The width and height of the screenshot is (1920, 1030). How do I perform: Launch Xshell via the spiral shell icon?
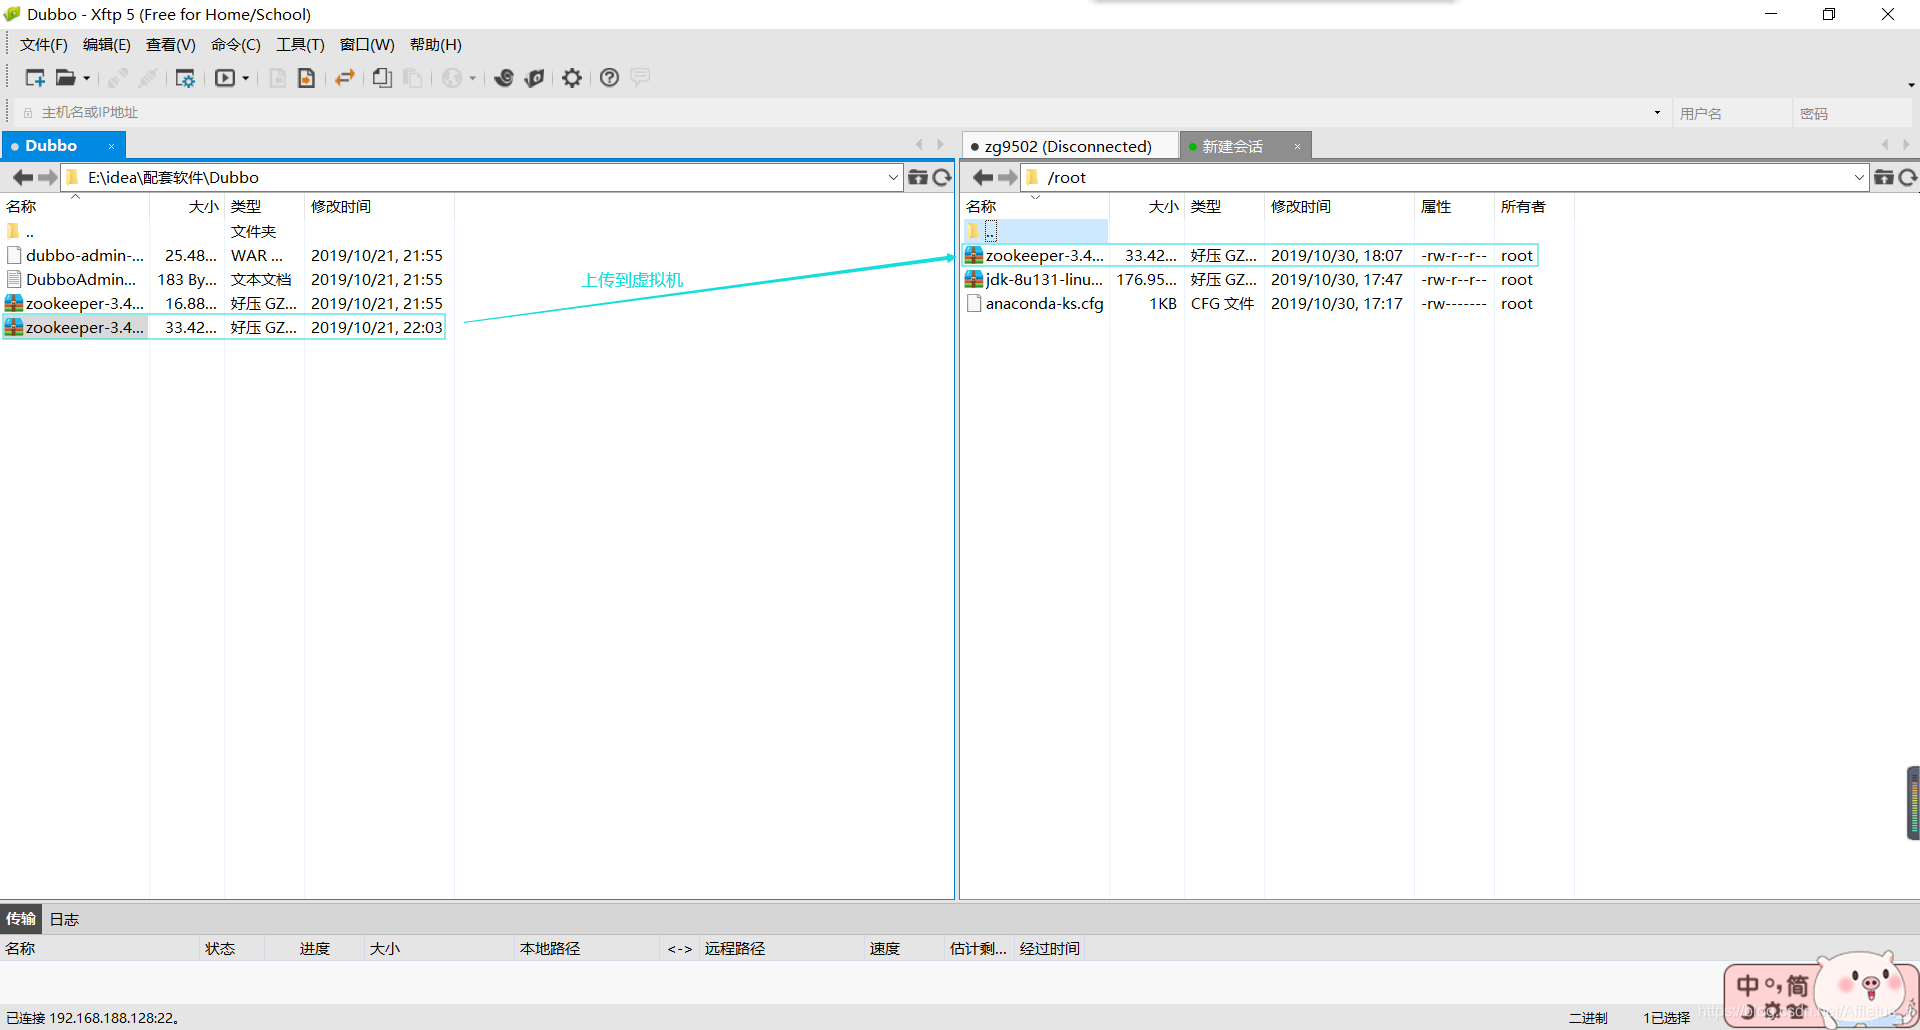pos(504,78)
